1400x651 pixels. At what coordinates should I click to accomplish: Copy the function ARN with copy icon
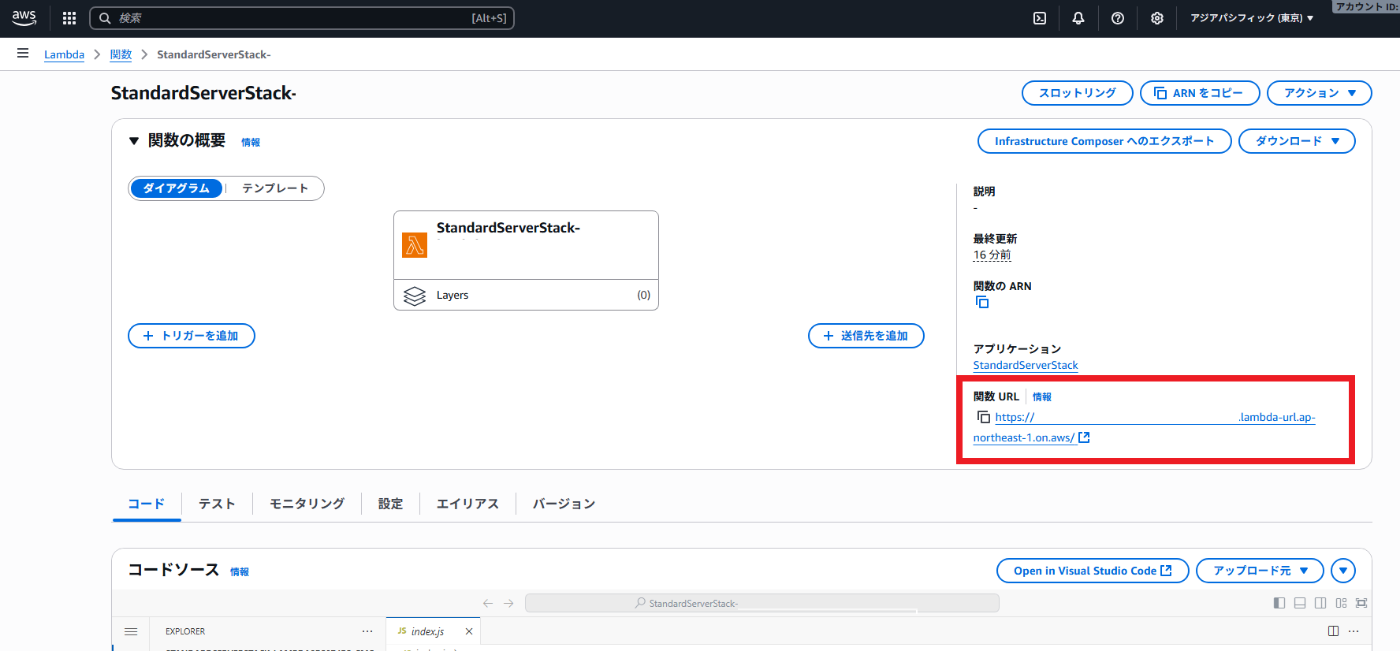(x=982, y=302)
